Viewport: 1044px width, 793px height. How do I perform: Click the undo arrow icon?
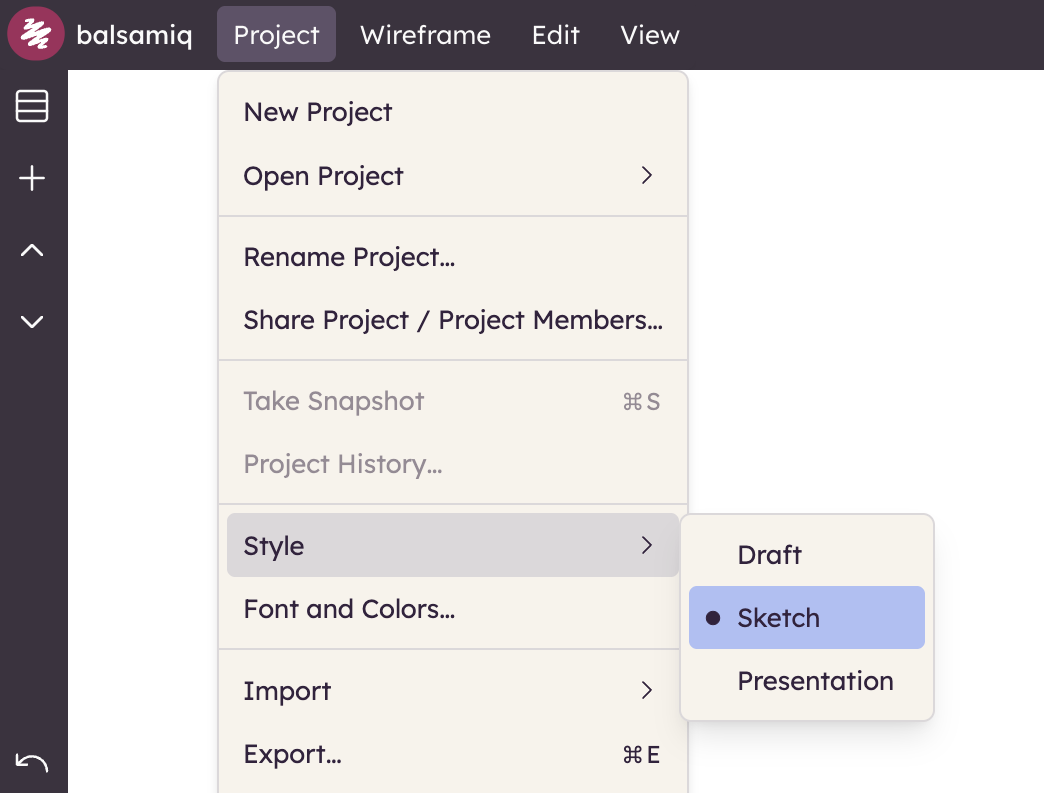(32, 764)
